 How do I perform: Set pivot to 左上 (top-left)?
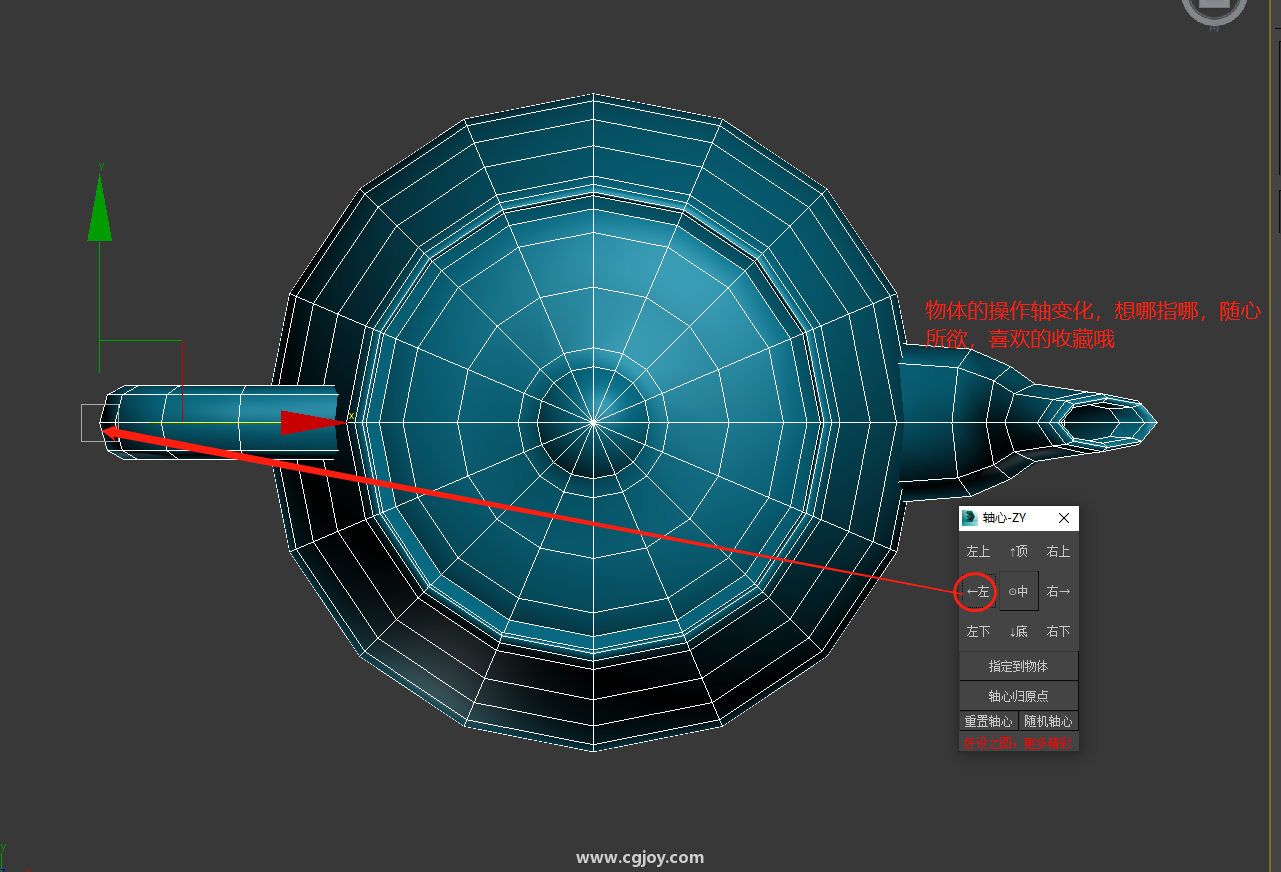pos(978,551)
